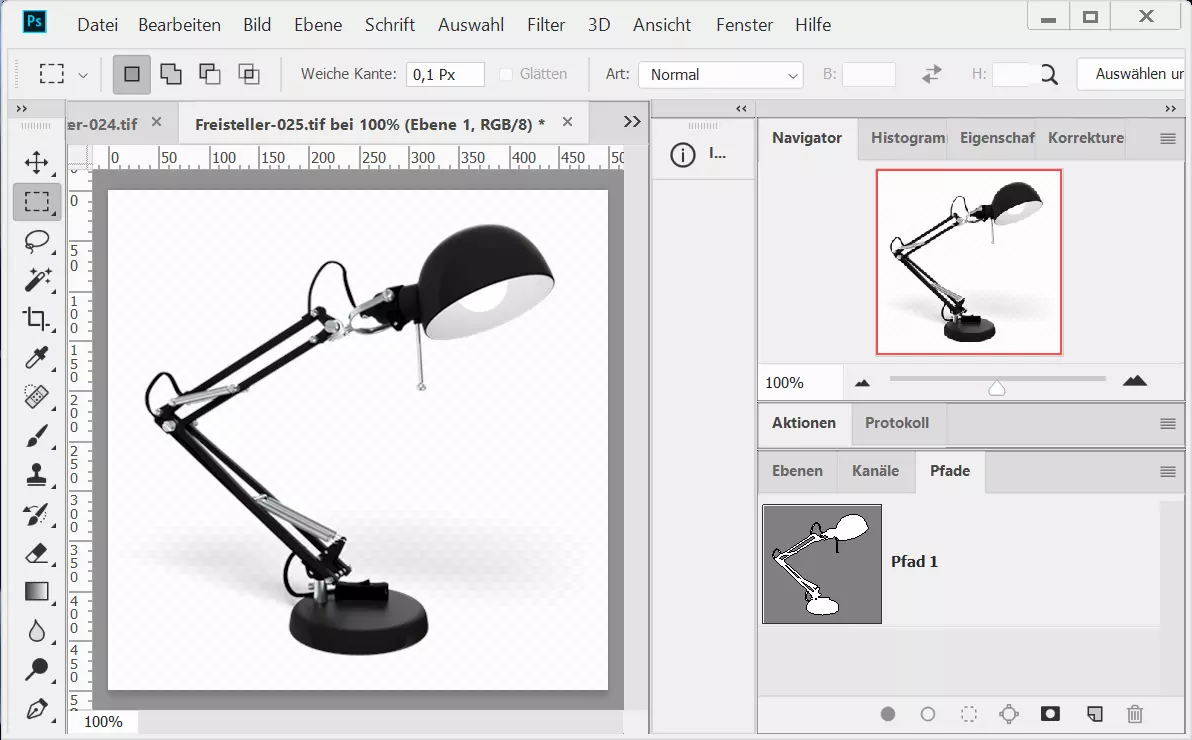
Task: Switch to the Kanäle tab
Action: (x=875, y=471)
